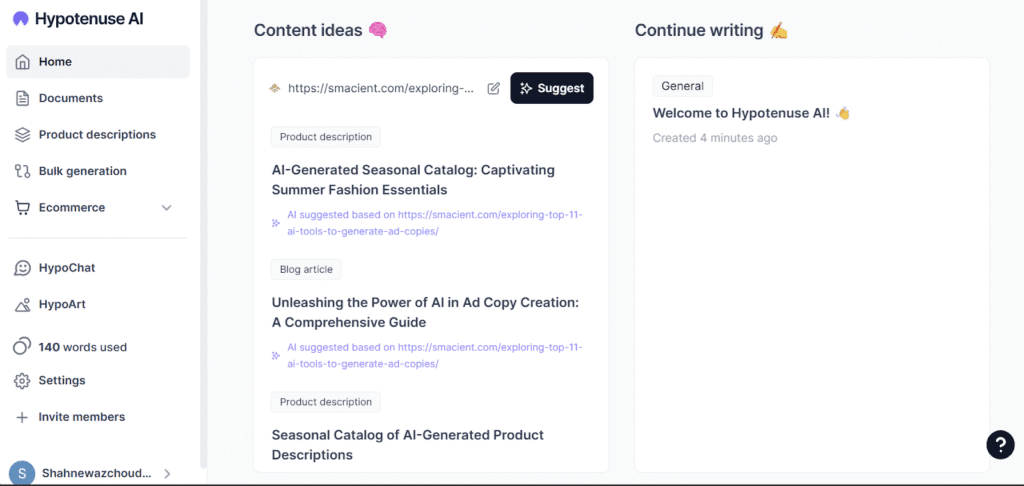Screen dimensions: 1024x486
Task: Open Home via the house icon
Action: [x=22, y=62]
